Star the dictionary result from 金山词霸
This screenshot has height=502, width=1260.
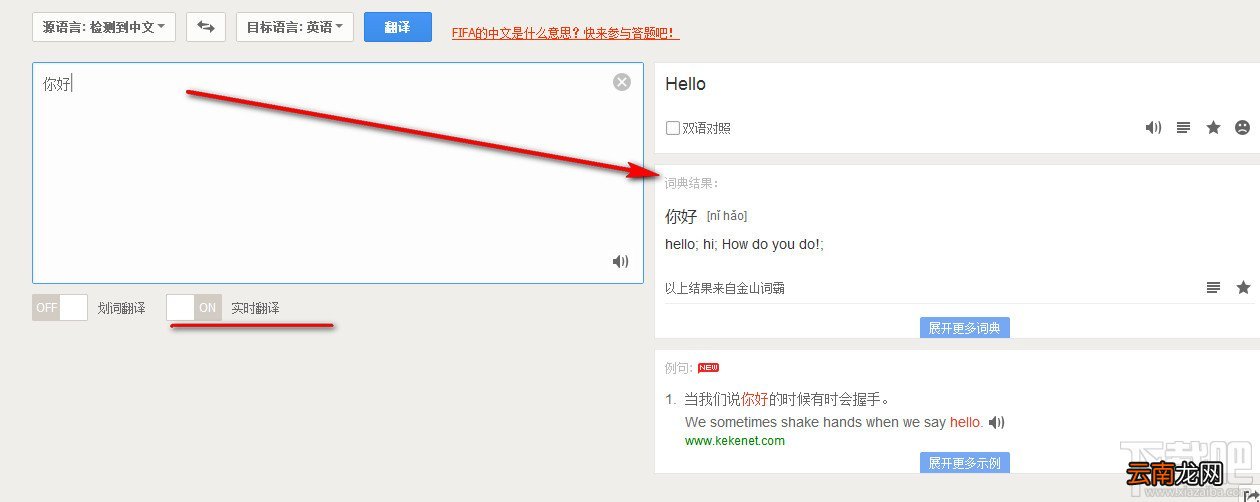[1243, 288]
